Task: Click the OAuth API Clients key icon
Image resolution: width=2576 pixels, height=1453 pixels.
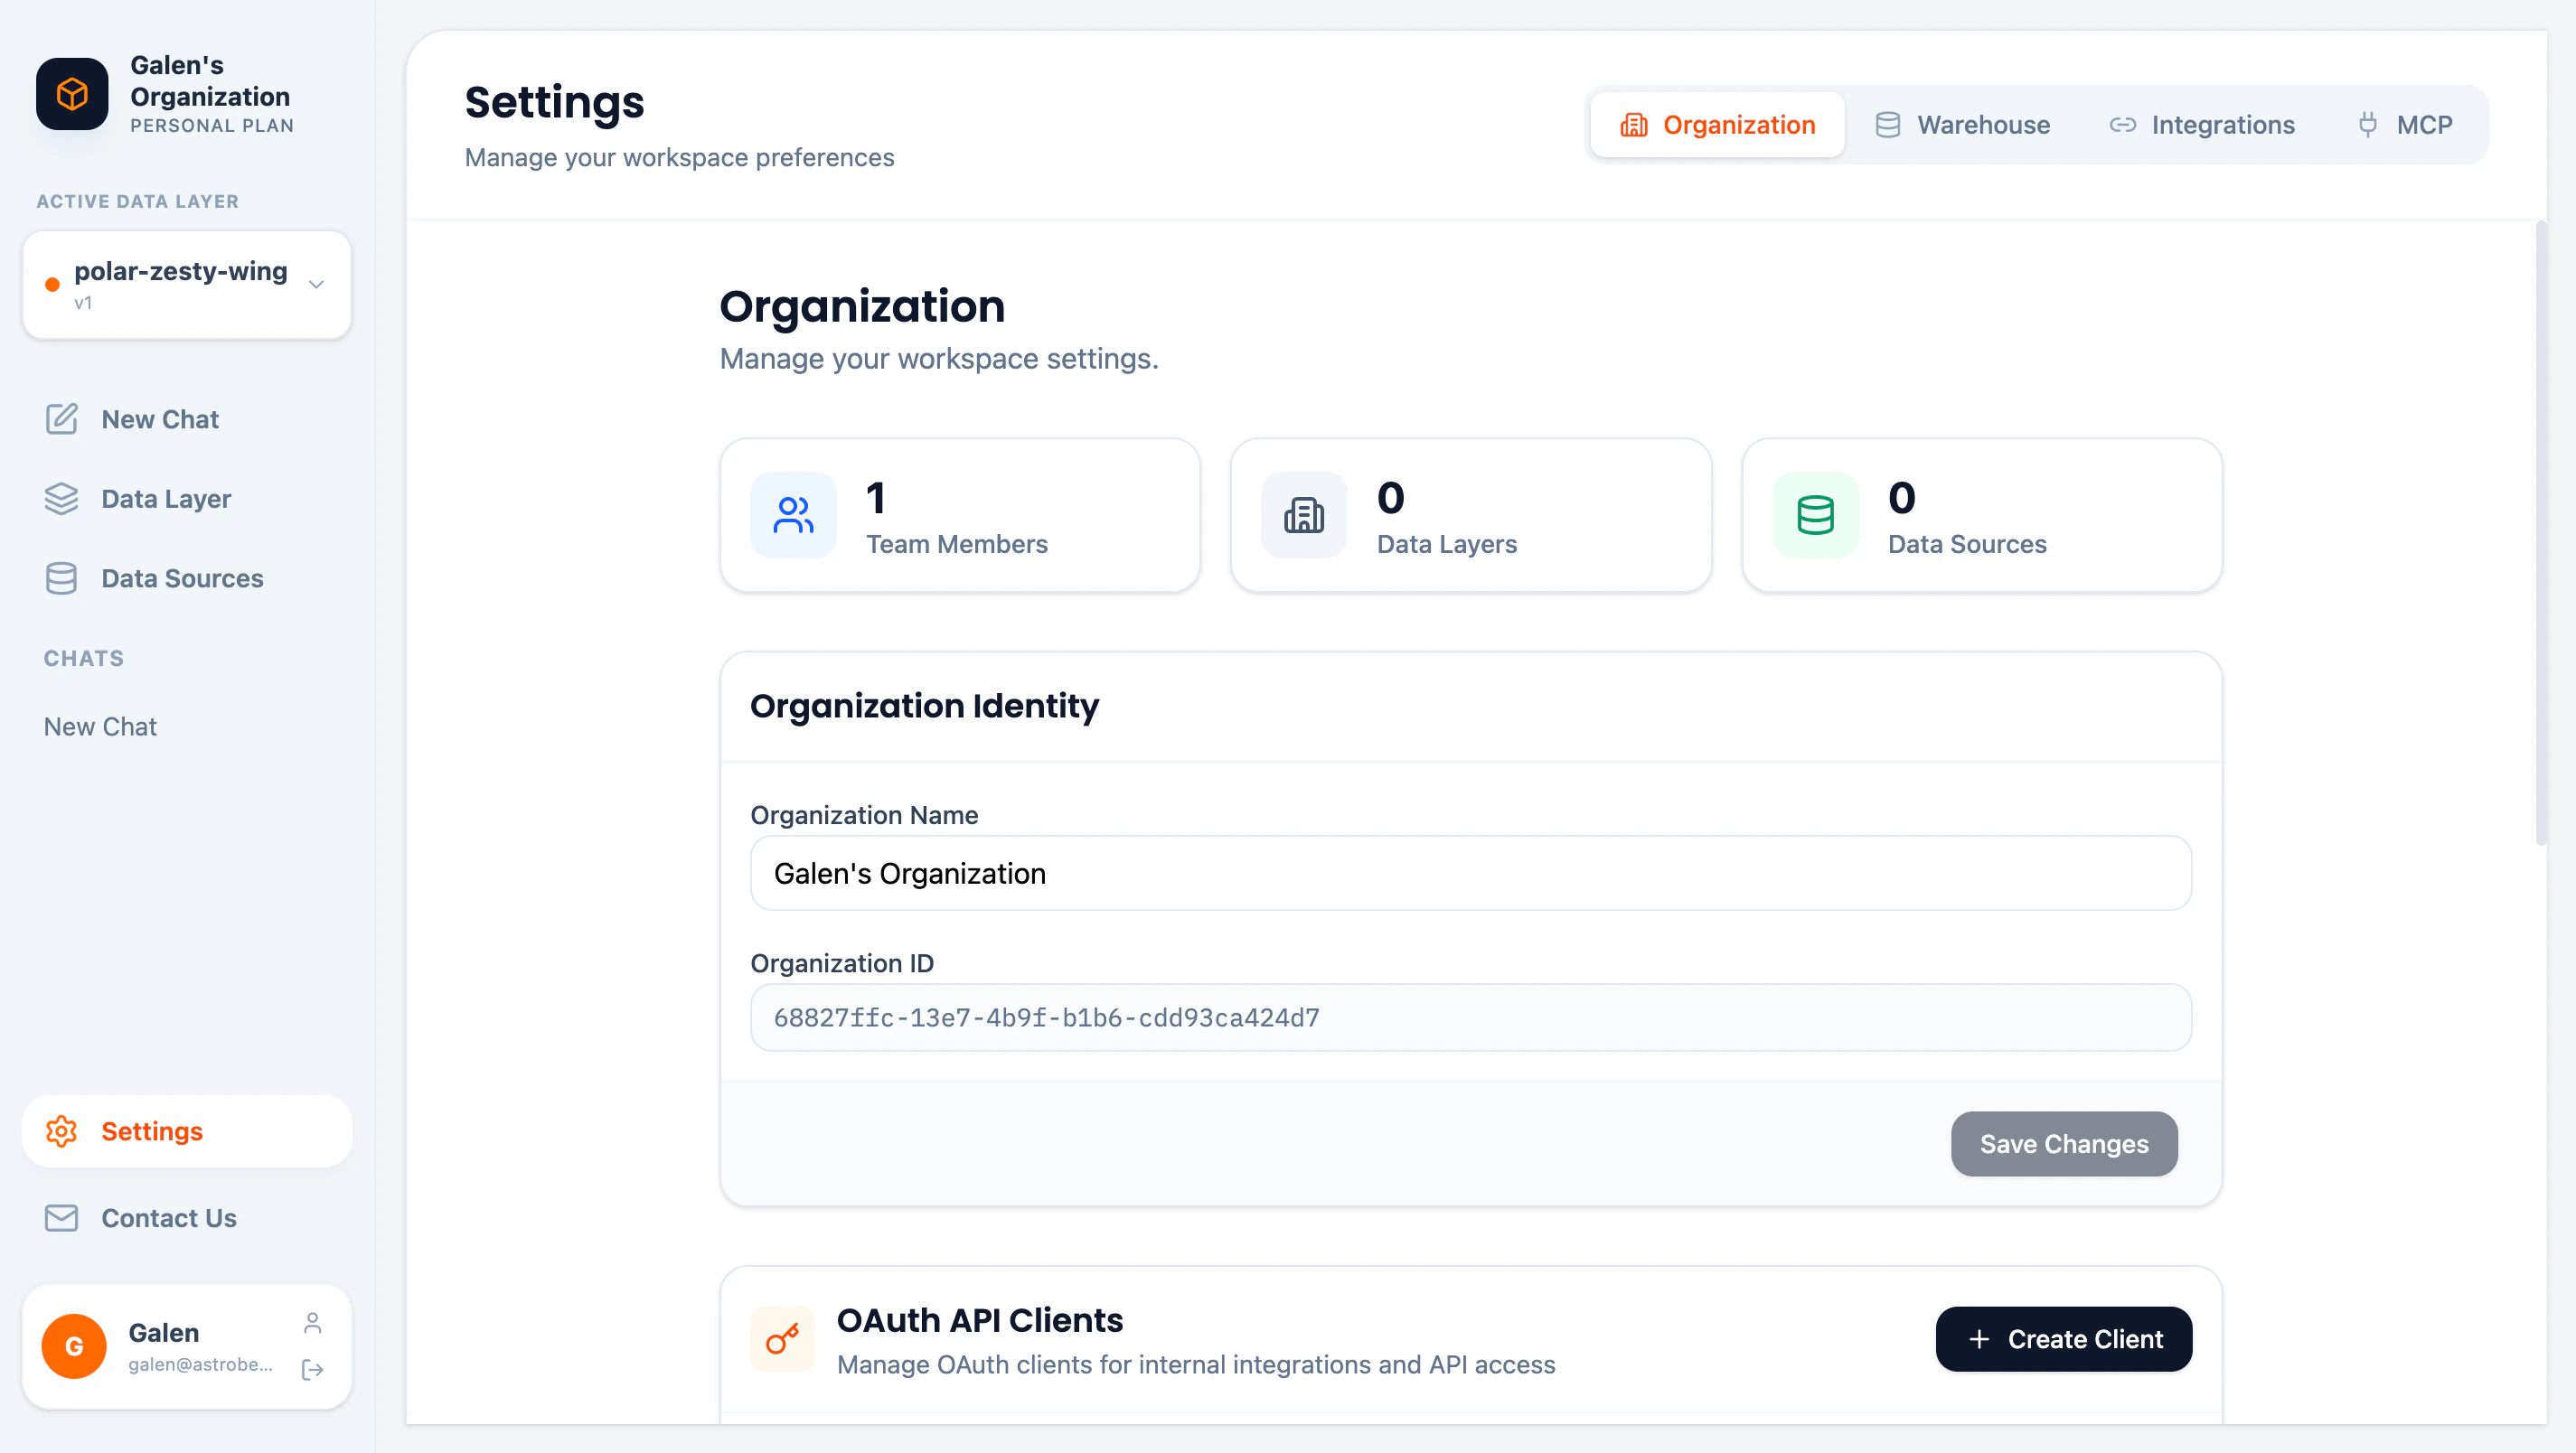Action: point(782,1339)
